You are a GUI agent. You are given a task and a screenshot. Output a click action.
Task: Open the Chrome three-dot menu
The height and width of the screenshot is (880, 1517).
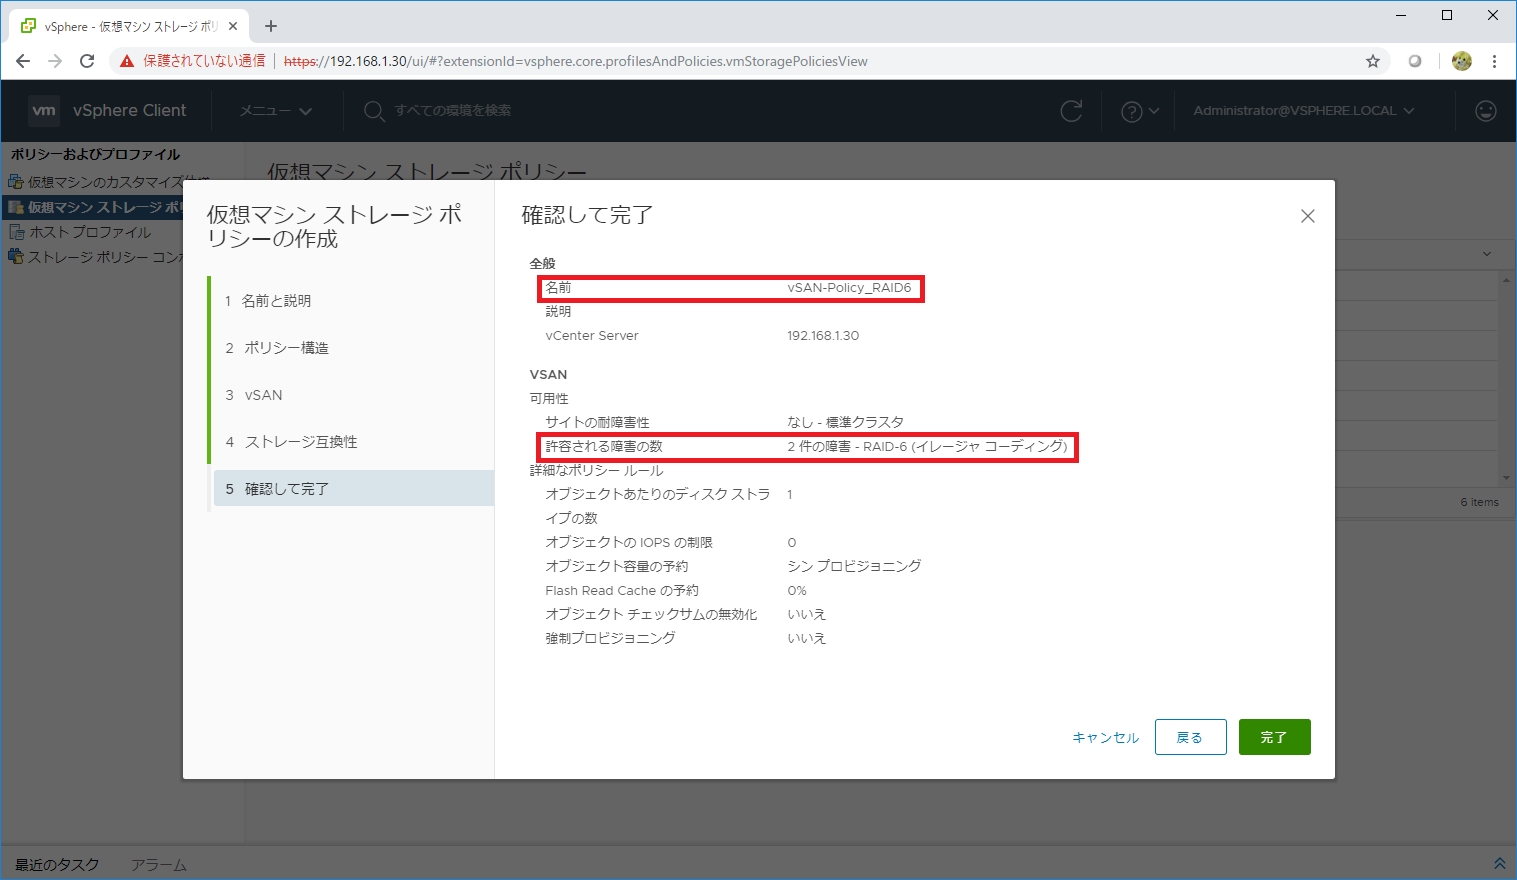coord(1495,61)
